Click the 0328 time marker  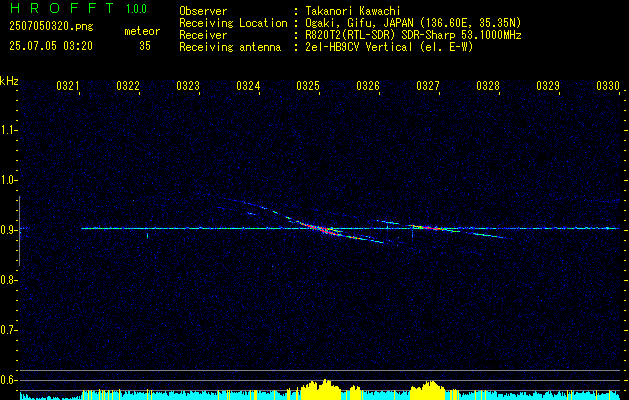click(x=488, y=86)
